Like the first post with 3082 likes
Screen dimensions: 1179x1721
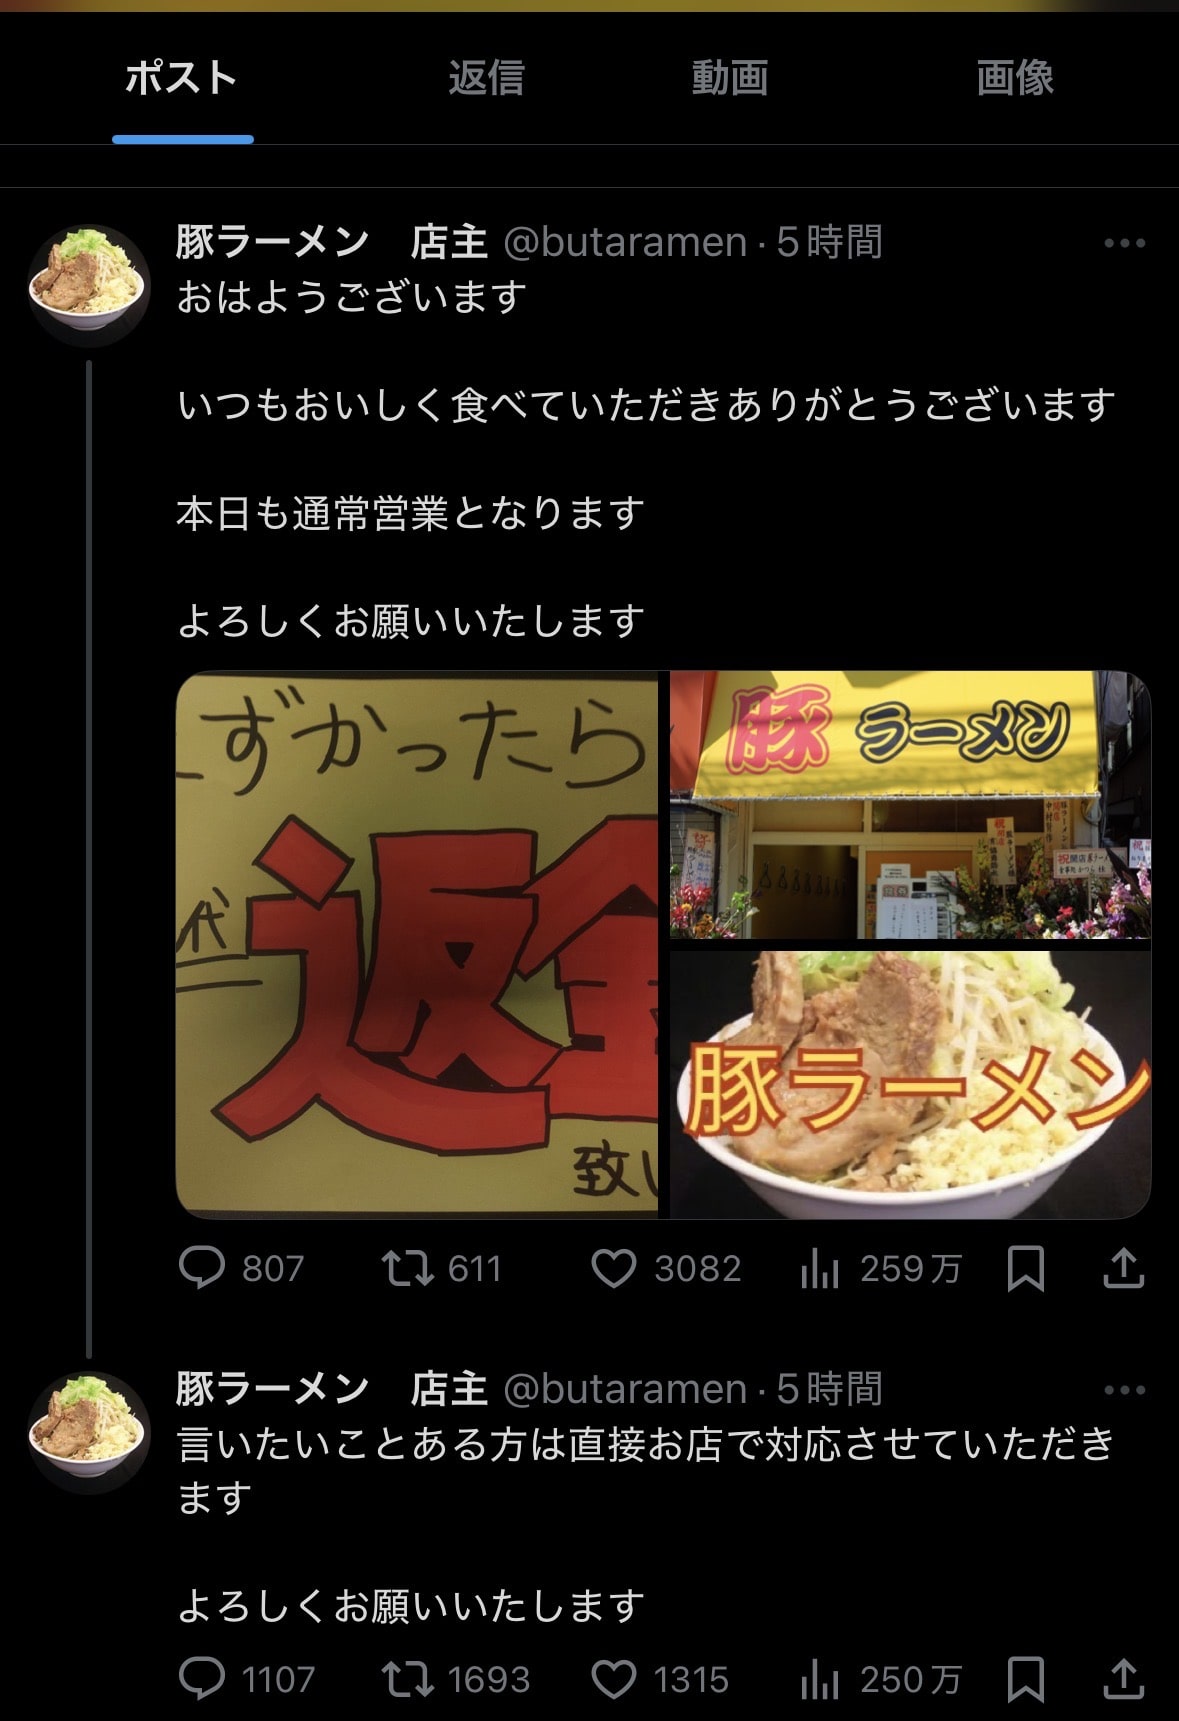(666, 1269)
